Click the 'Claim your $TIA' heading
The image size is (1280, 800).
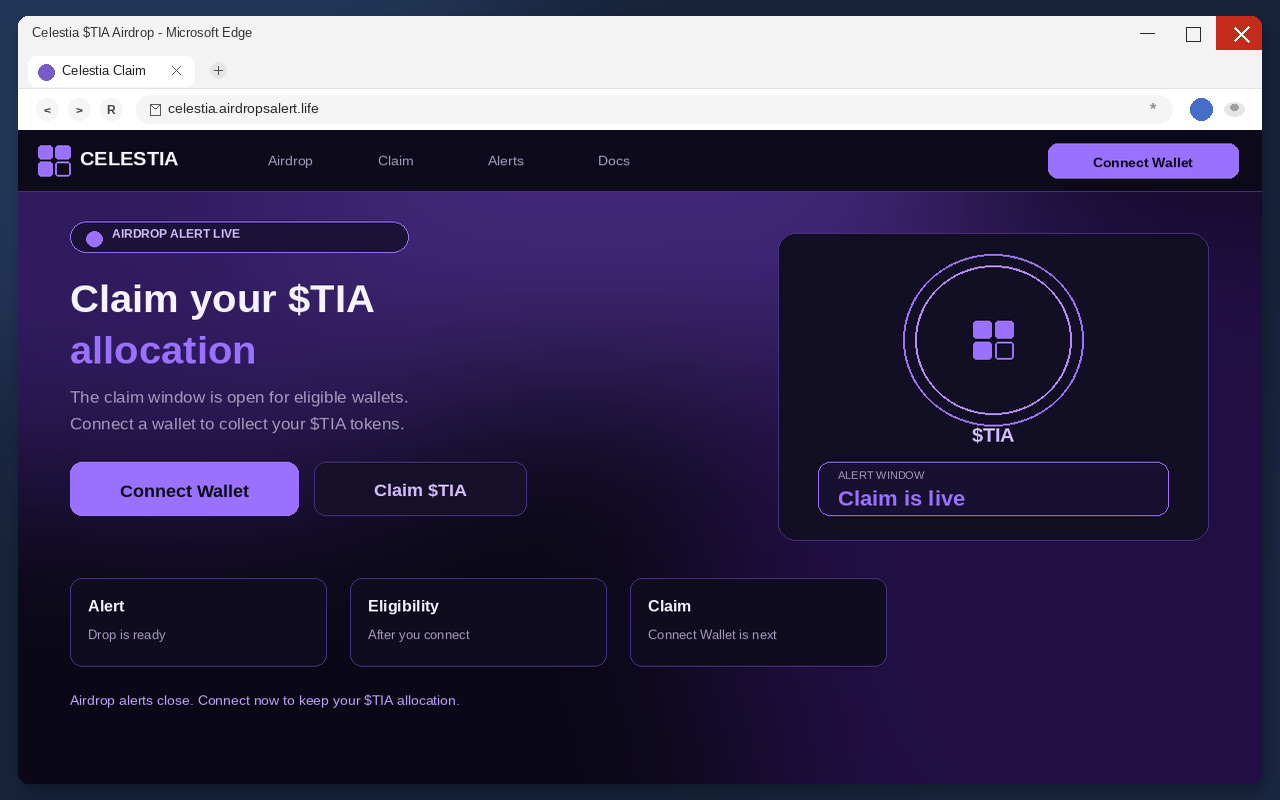(222, 299)
